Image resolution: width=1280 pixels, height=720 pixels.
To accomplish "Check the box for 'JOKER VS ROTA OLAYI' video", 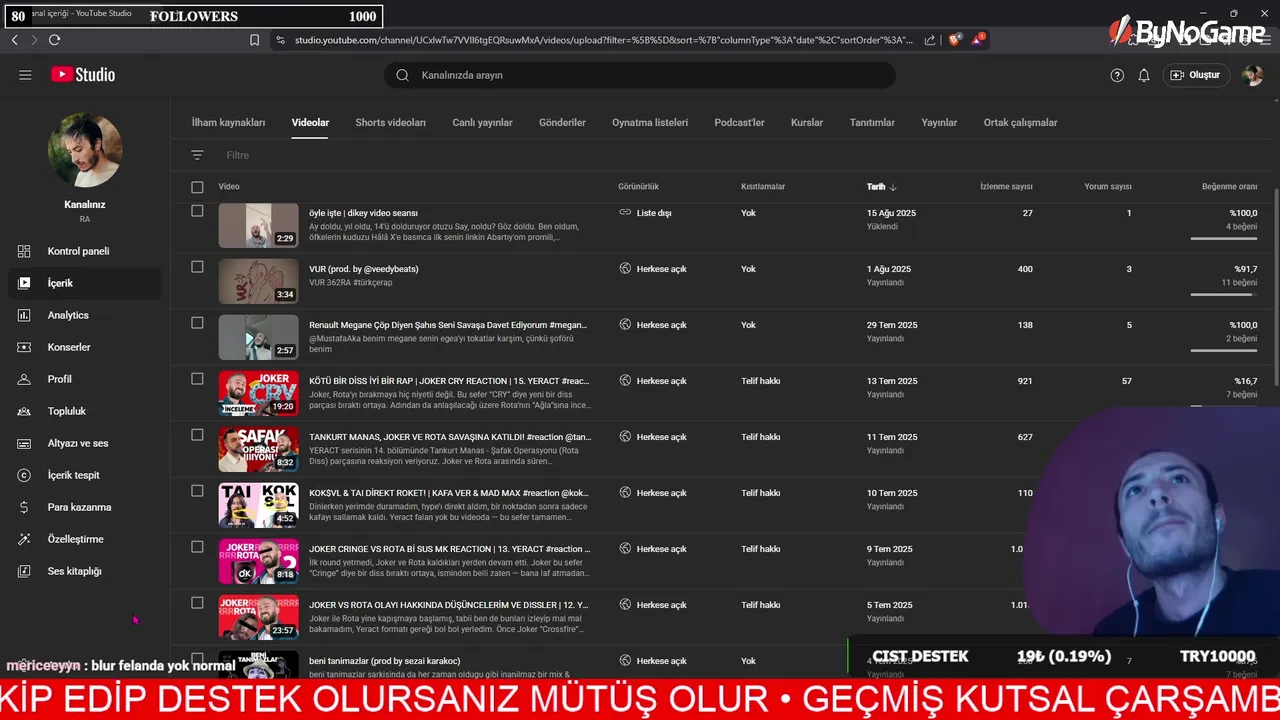I will click(197, 603).
